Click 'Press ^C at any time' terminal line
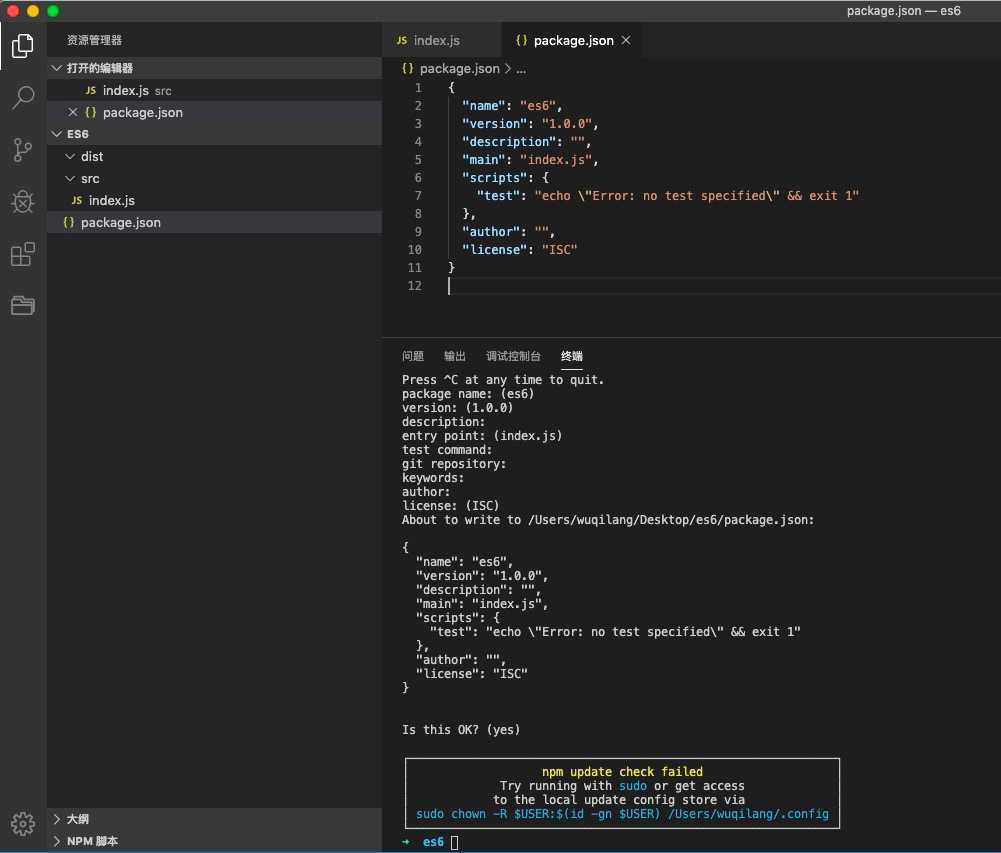 (x=502, y=380)
